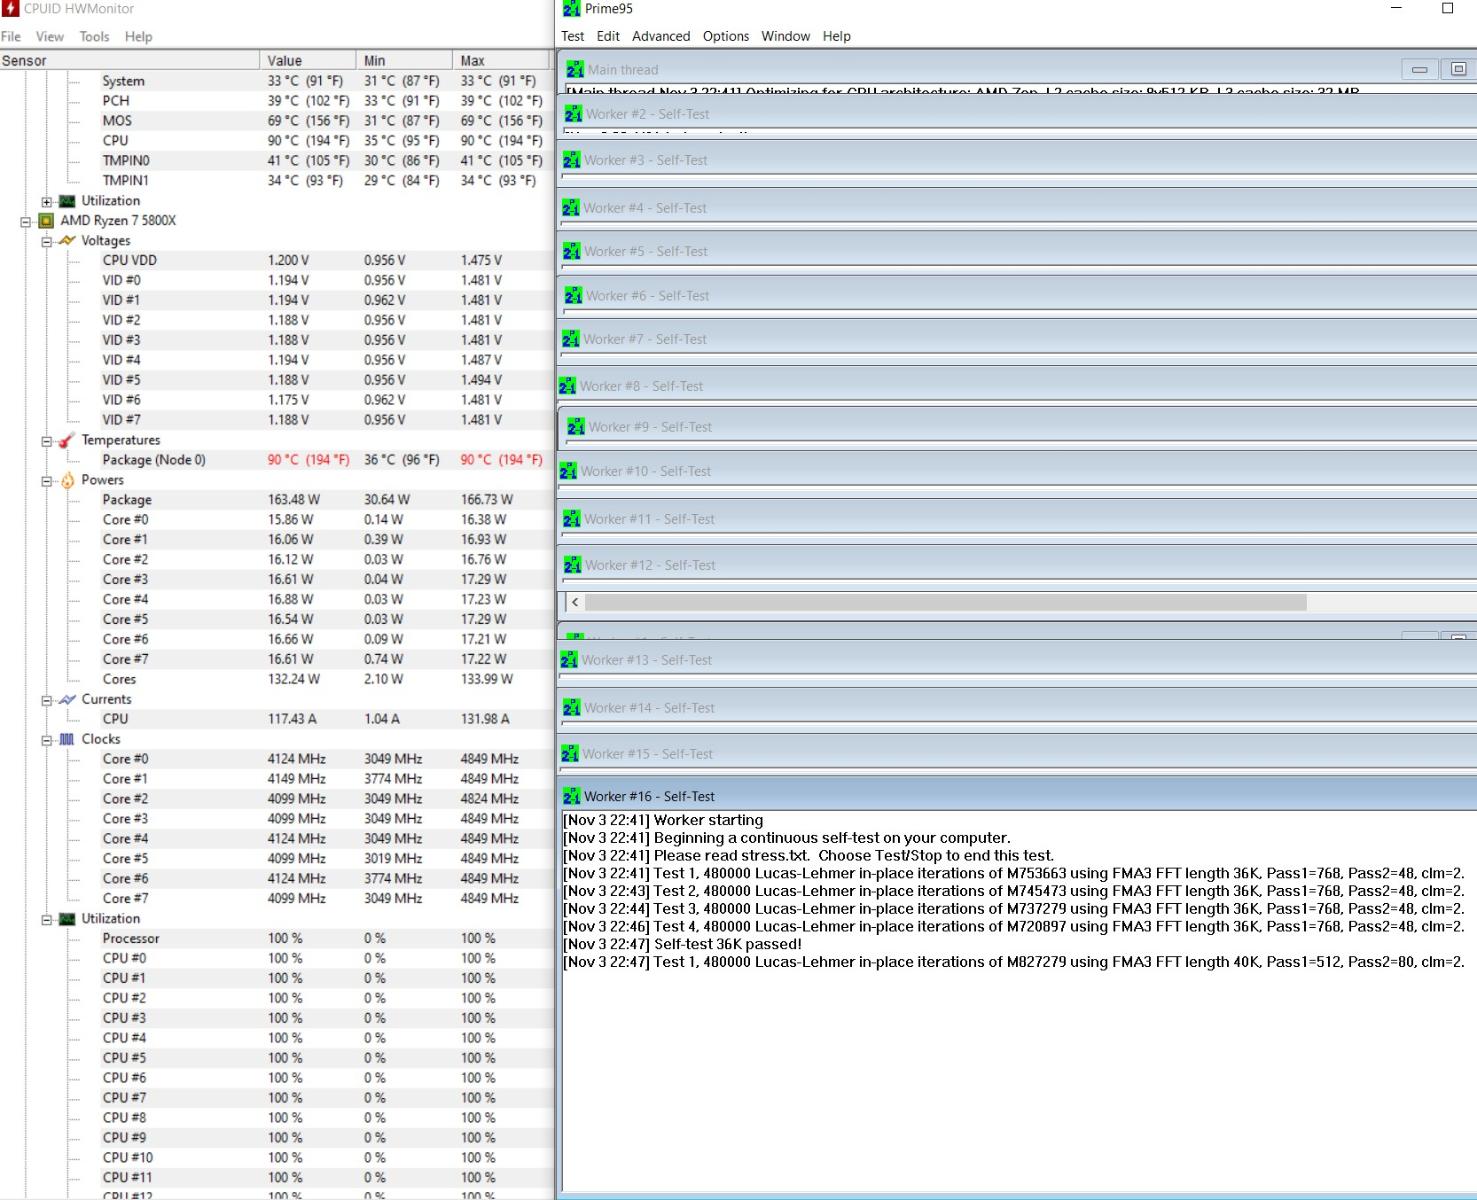The image size is (1477, 1200).
Task: Click the Value column header
Action: tap(308, 60)
